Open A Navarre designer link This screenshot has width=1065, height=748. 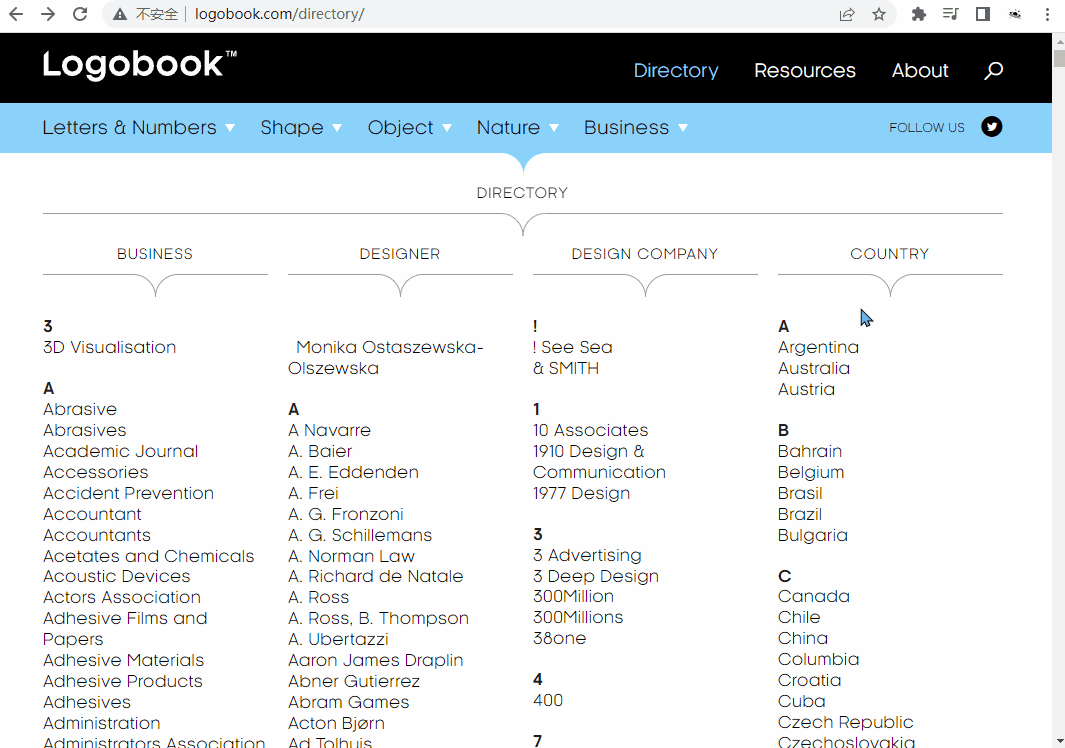[329, 431]
